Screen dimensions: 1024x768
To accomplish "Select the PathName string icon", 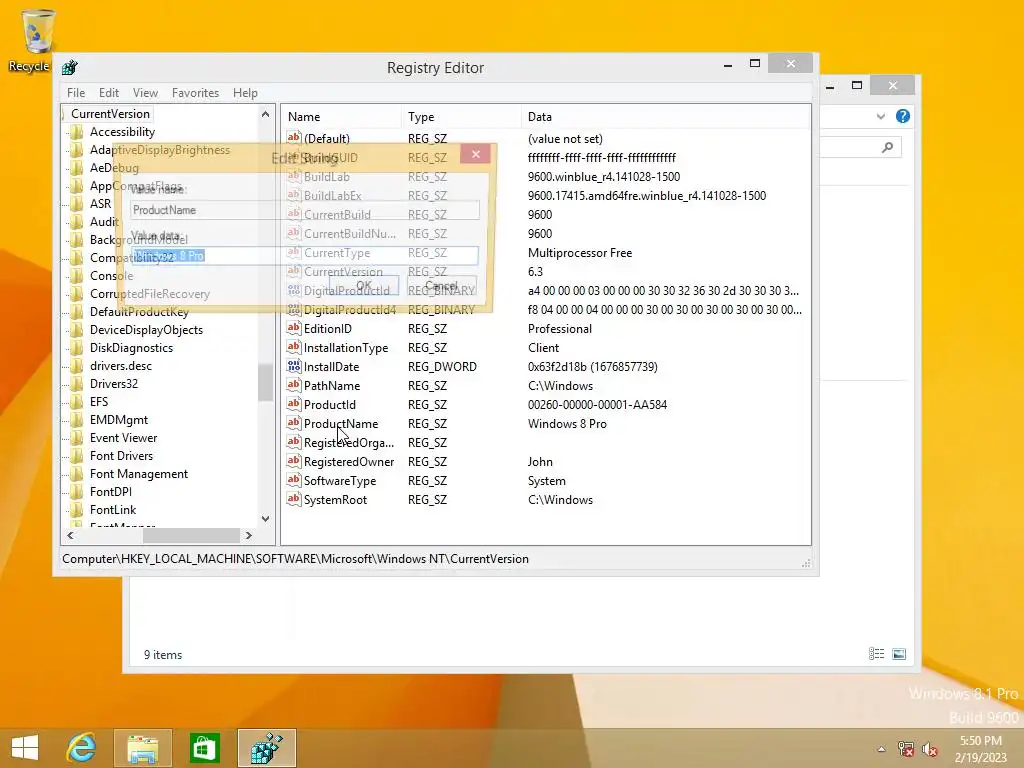I will [x=294, y=385].
